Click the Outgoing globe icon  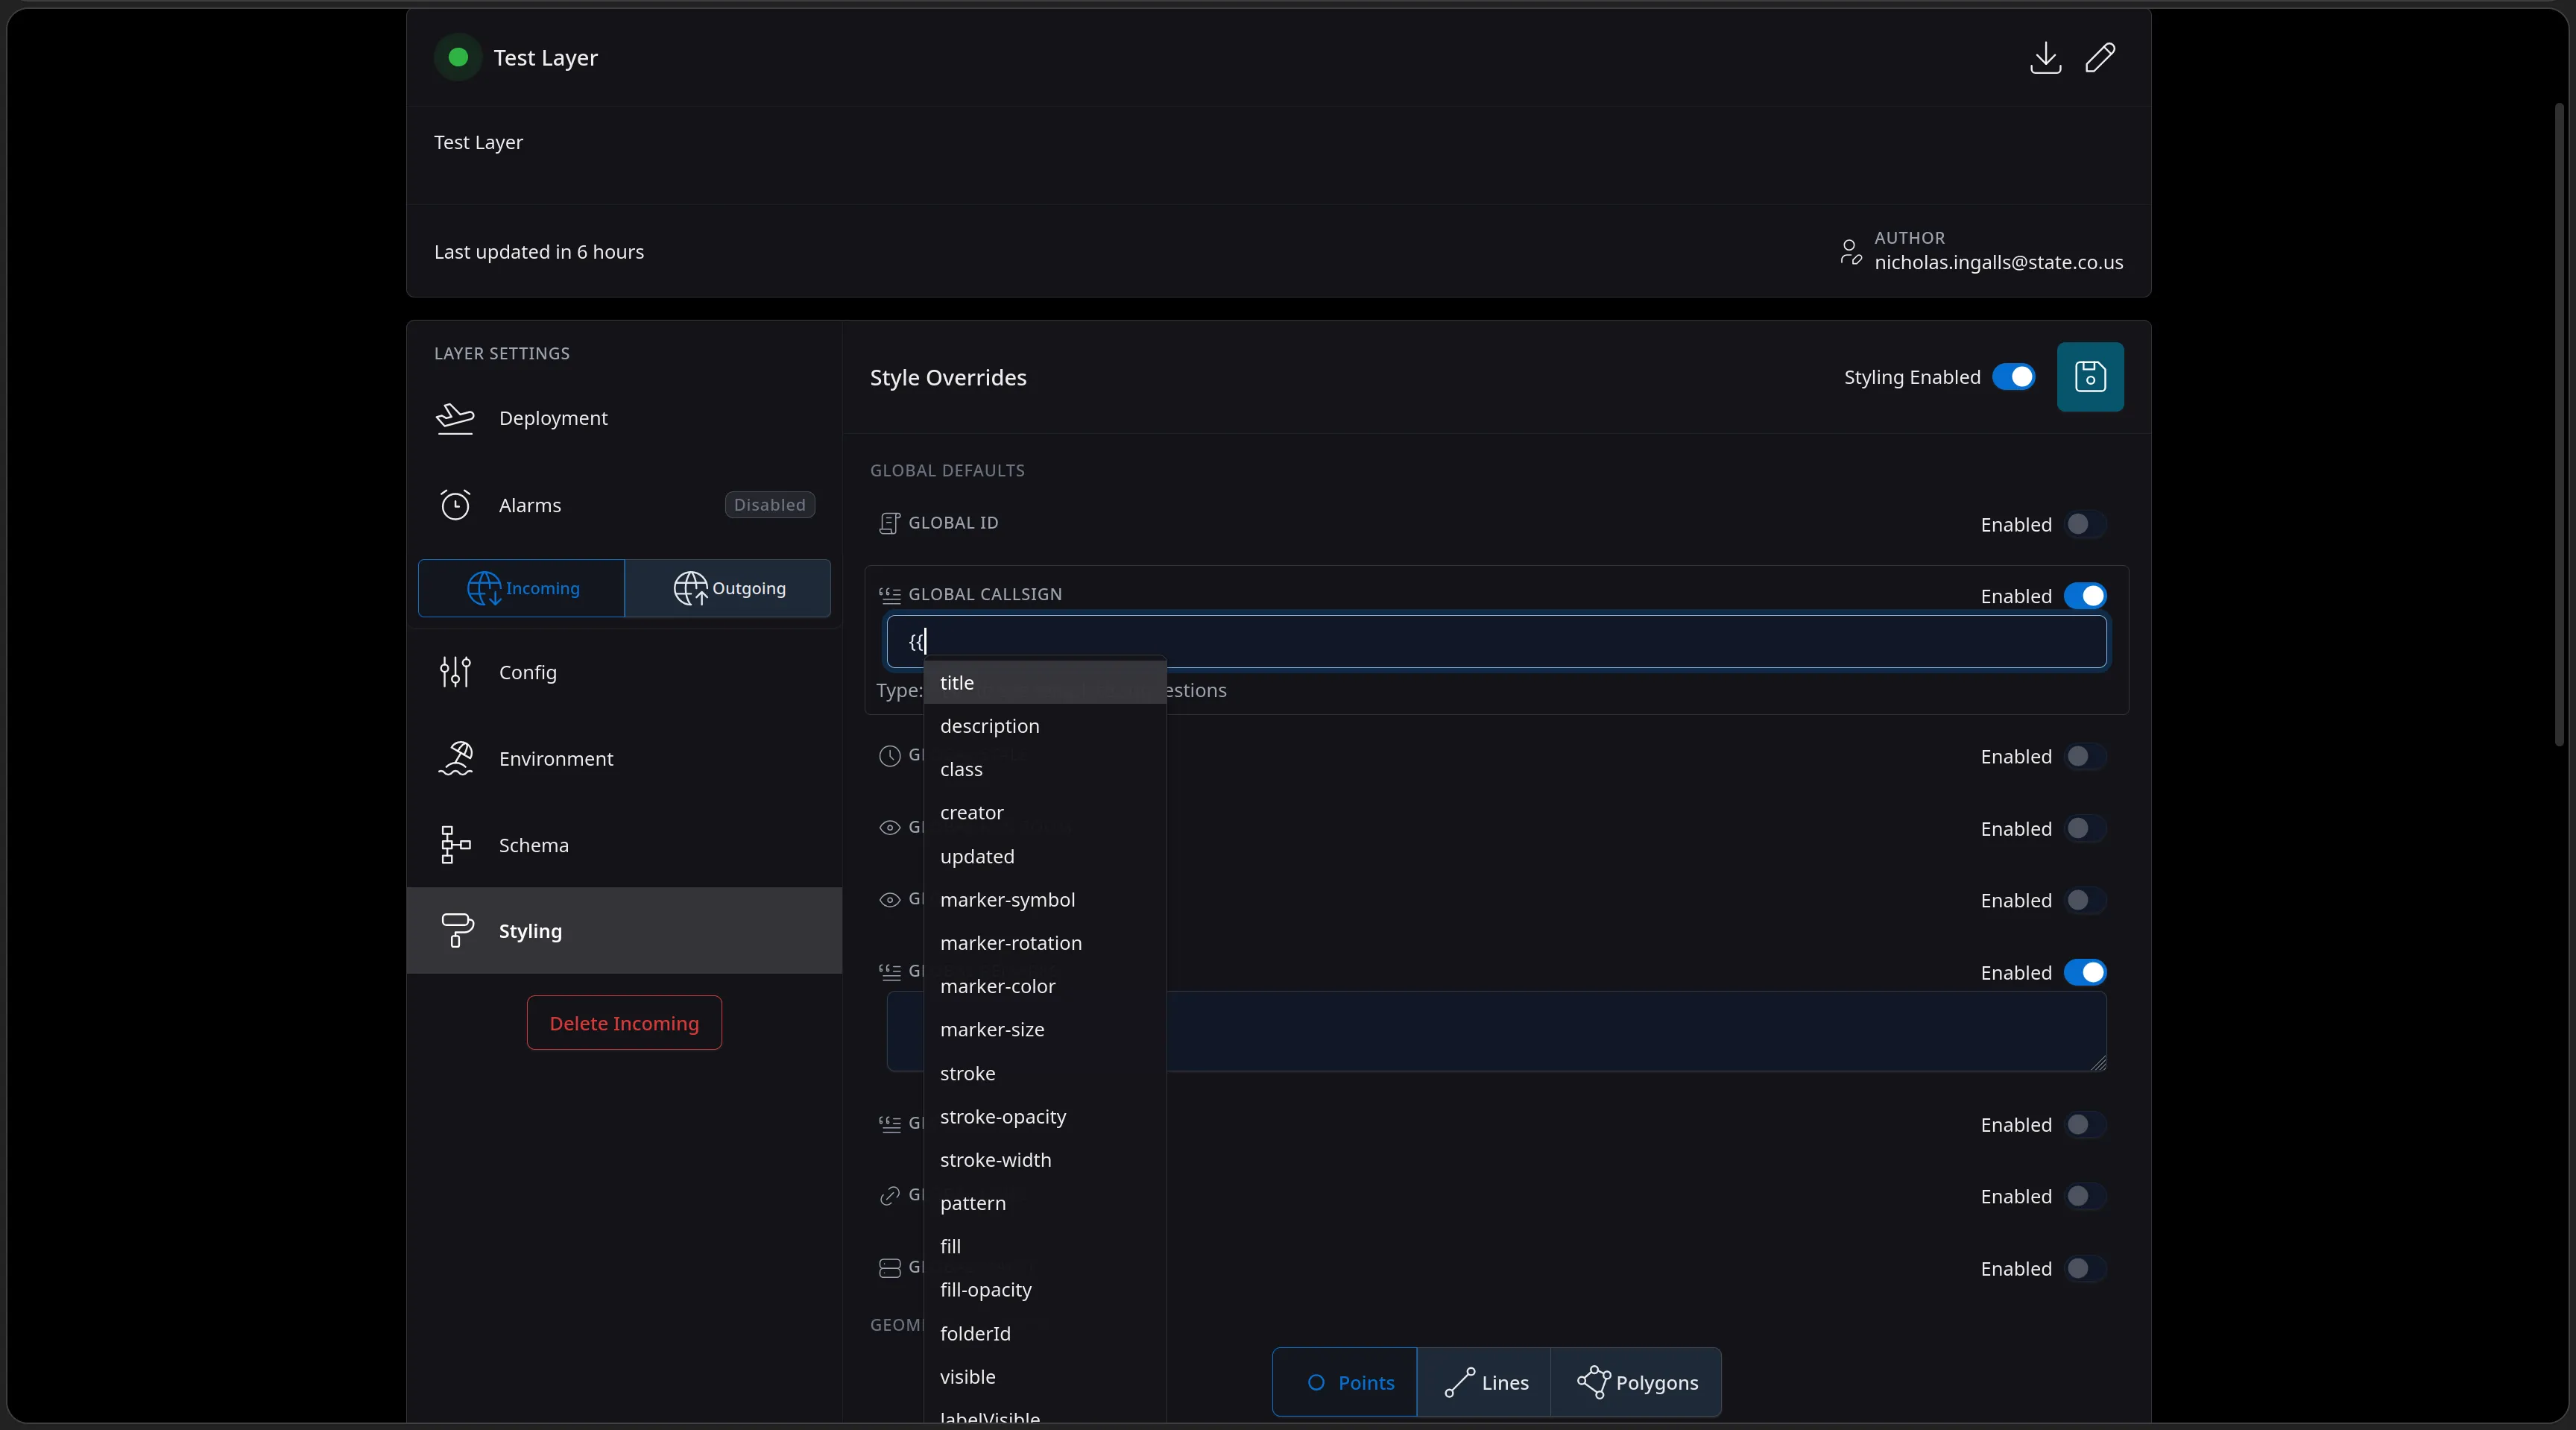[690, 588]
